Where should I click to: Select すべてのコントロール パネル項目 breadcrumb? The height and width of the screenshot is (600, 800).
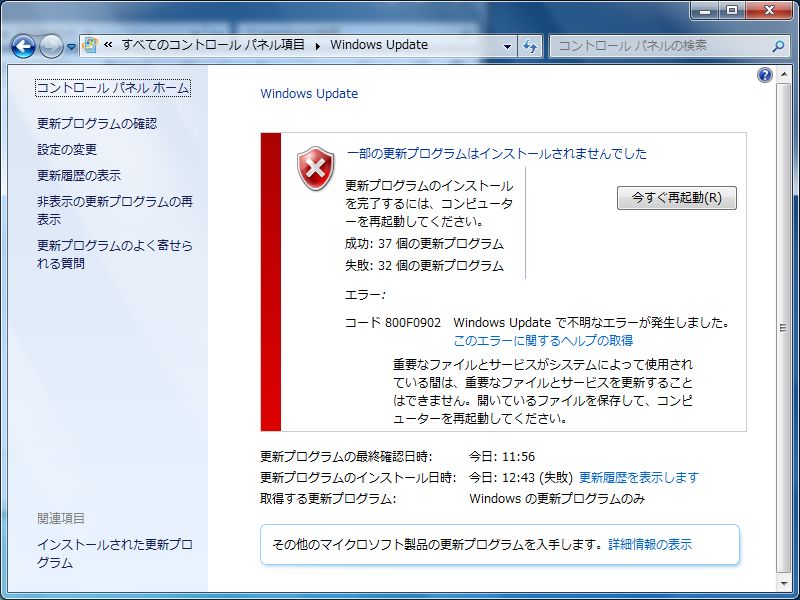pos(213,45)
